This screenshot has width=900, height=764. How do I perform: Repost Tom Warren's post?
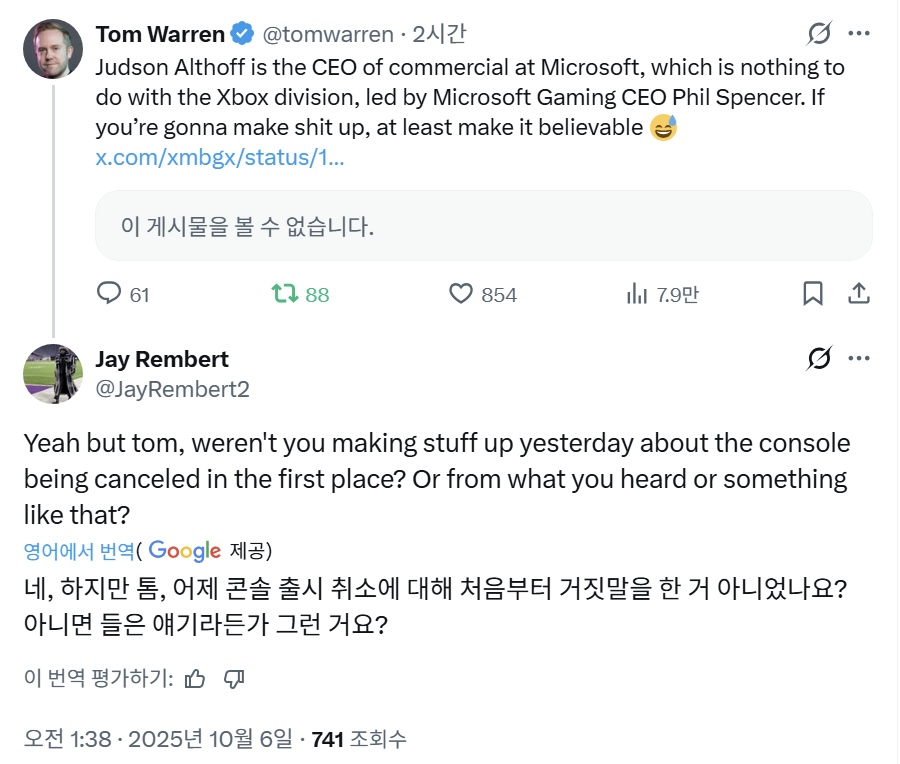(284, 294)
